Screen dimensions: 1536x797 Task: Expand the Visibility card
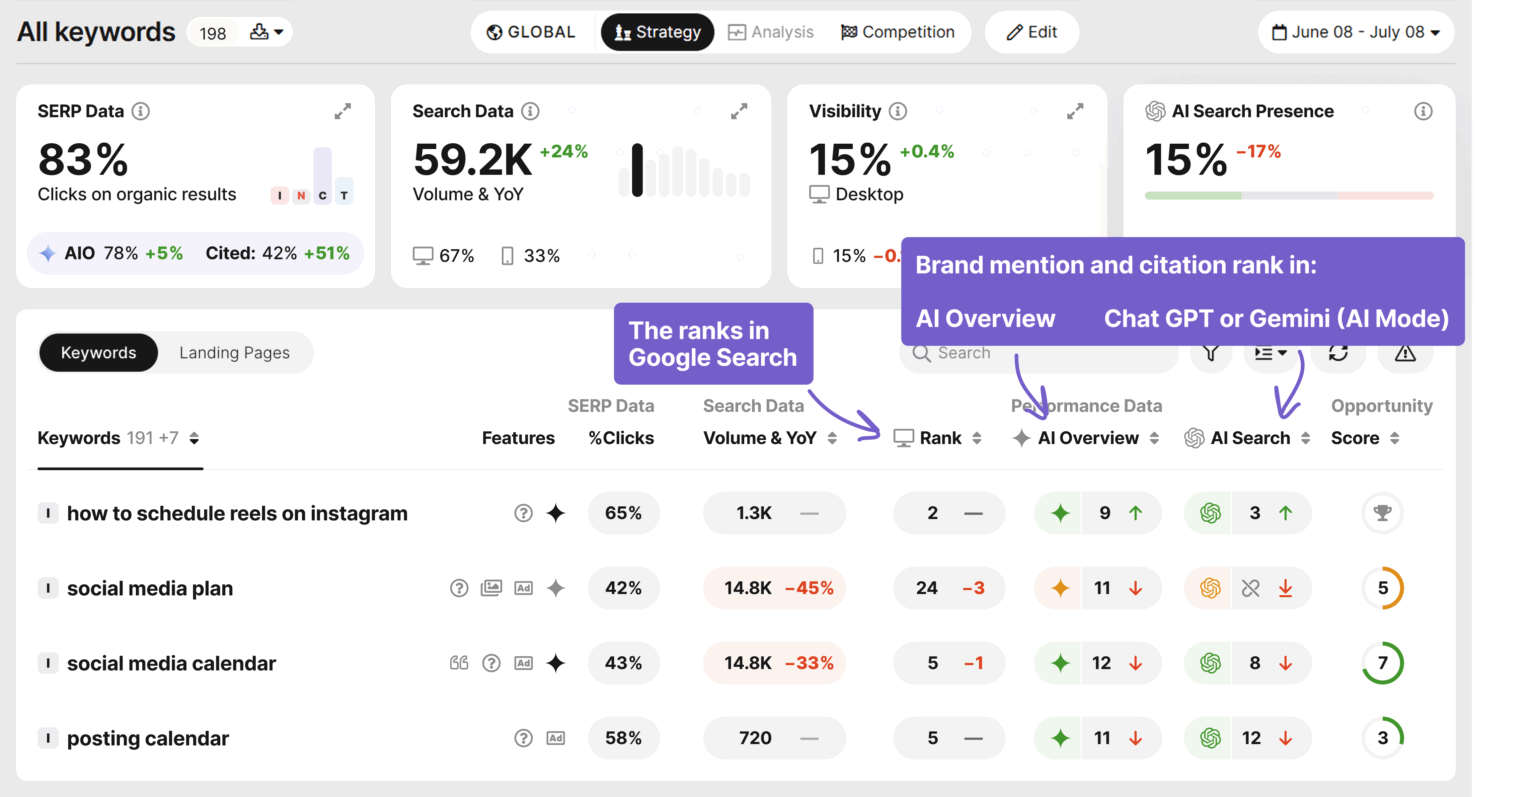coord(1075,112)
